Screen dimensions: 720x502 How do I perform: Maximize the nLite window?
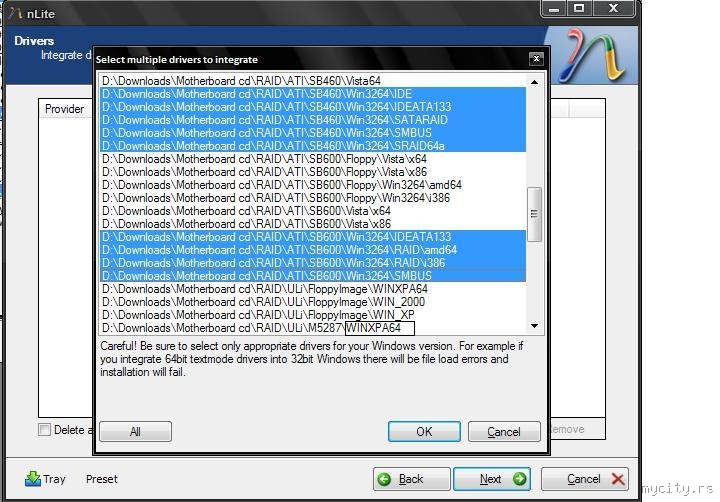579,8
